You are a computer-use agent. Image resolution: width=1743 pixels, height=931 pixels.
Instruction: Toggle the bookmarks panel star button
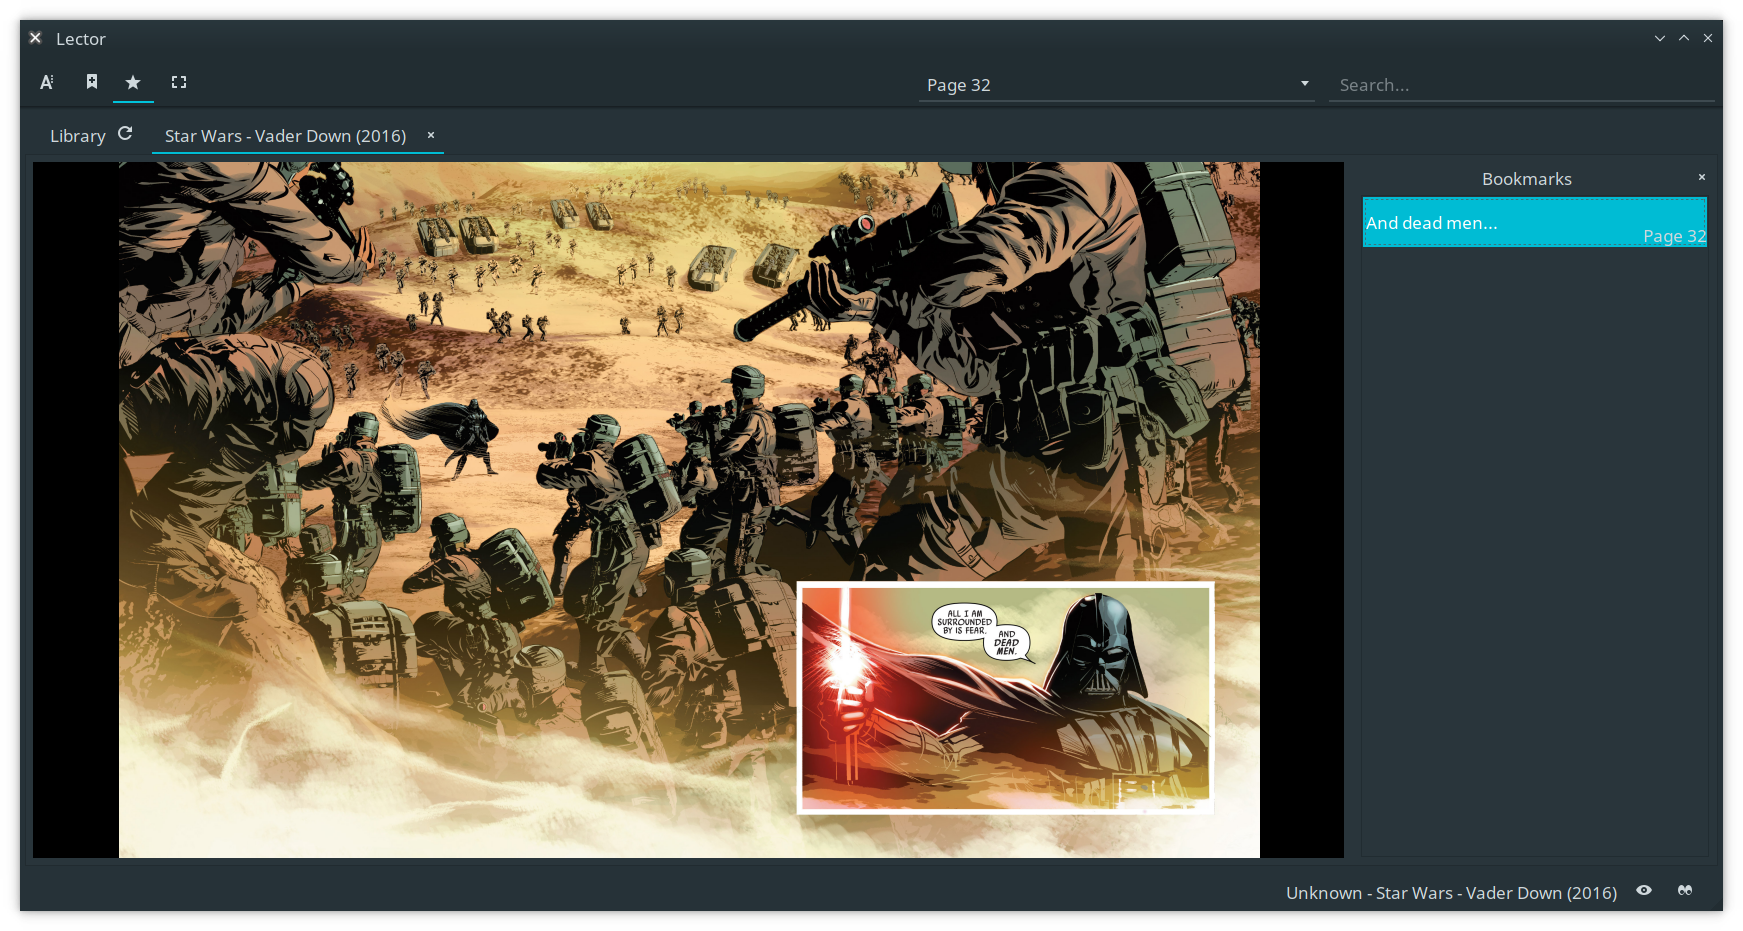(133, 83)
